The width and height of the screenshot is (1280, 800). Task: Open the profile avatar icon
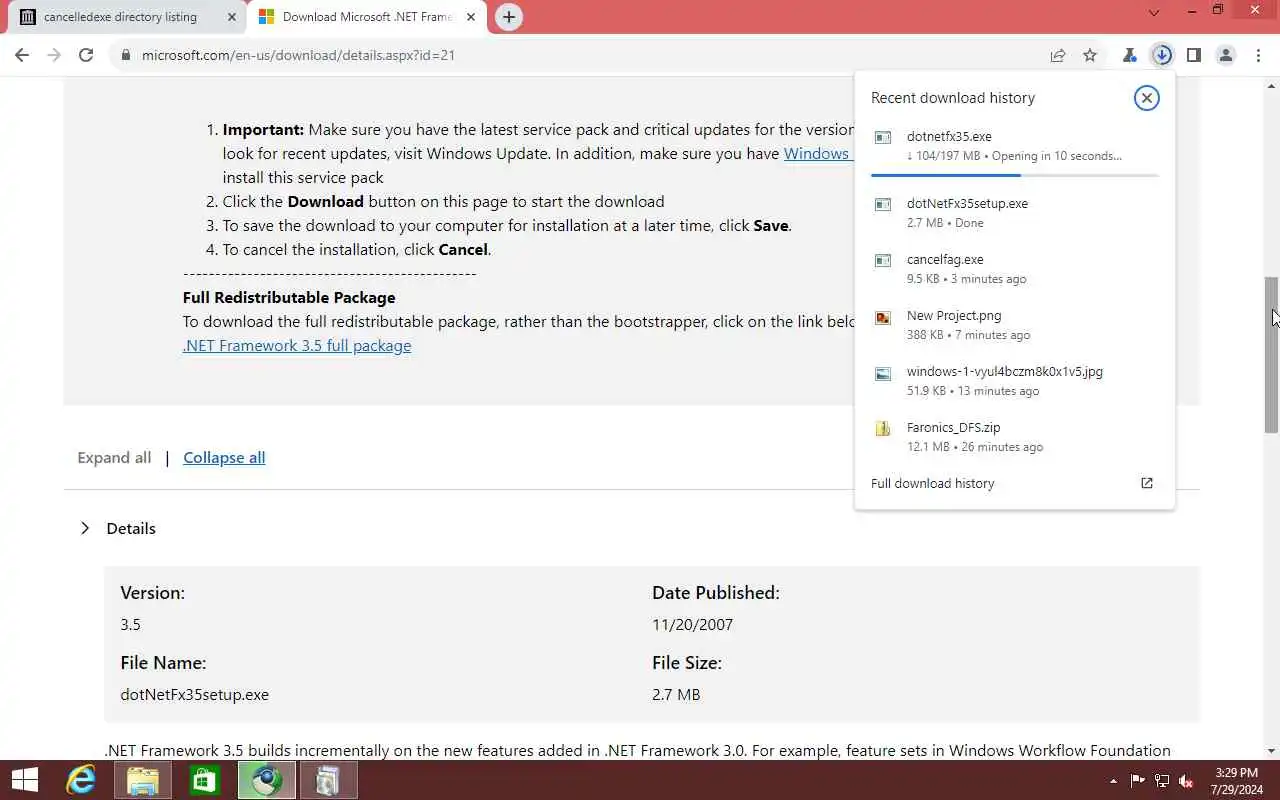(x=1226, y=55)
